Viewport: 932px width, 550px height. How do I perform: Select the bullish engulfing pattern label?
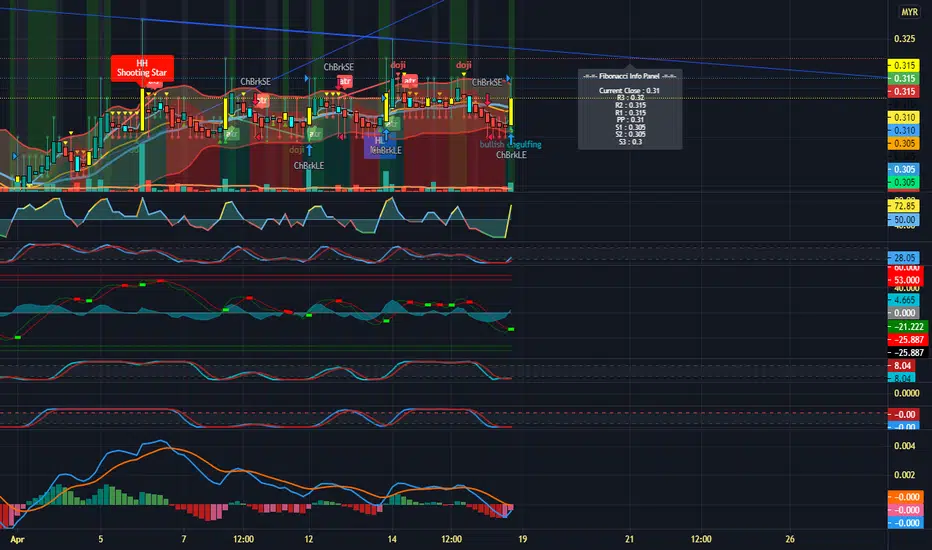[511, 144]
